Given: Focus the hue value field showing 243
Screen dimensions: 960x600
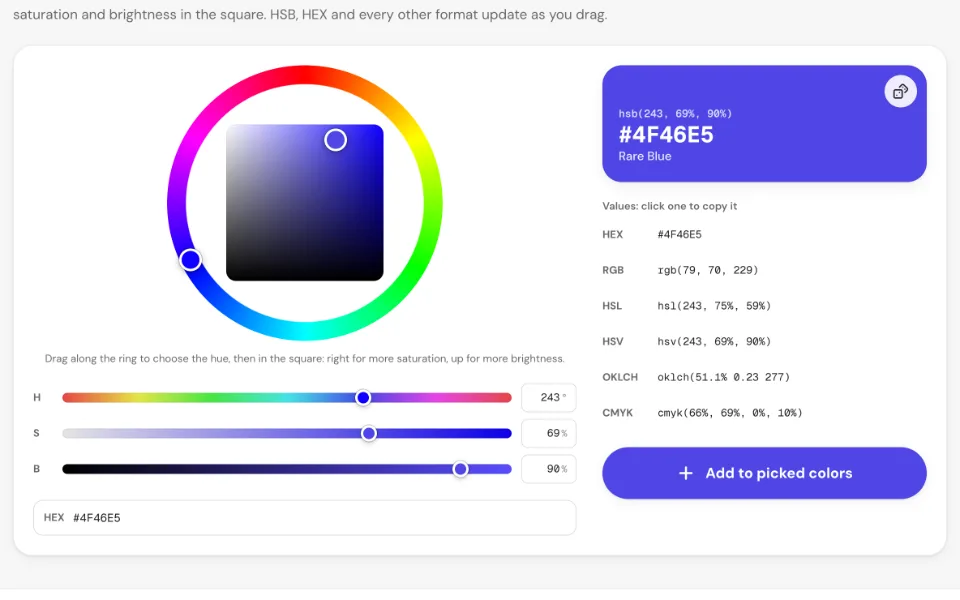Looking at the screenshot, I should pos(549,397).
